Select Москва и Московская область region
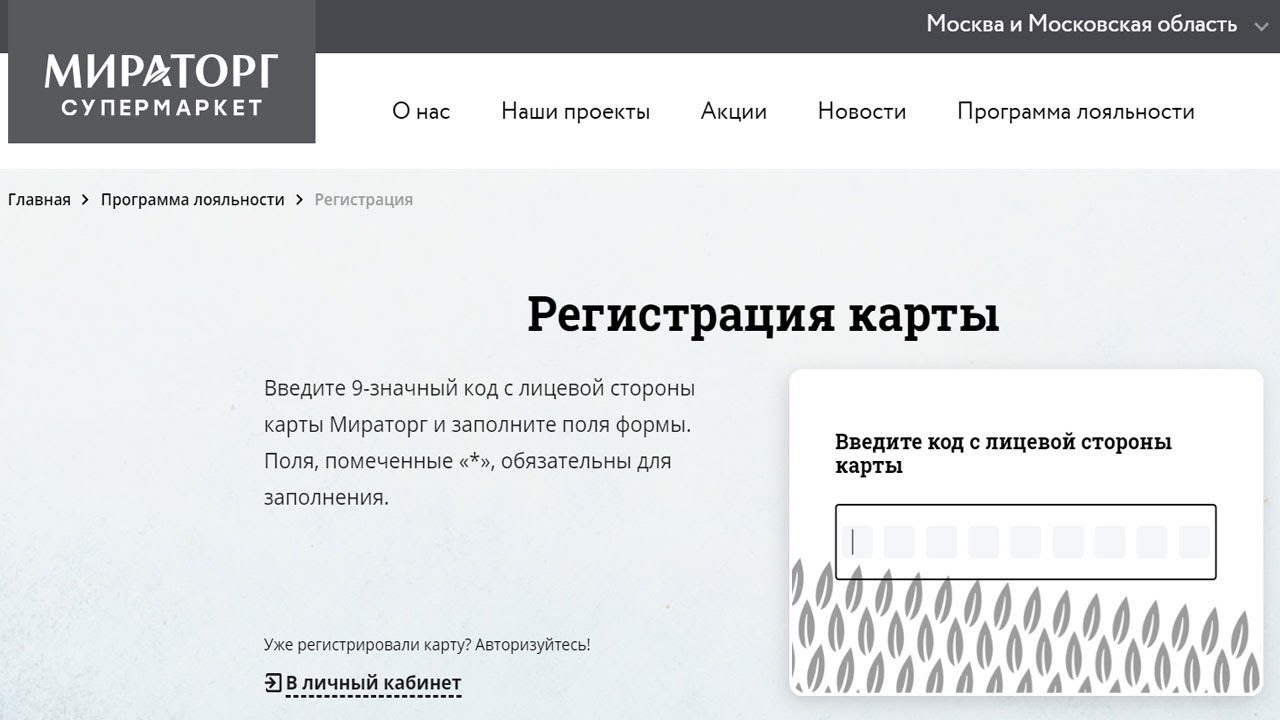The width and height of the screenshot is (1280, 720). 1081,24
